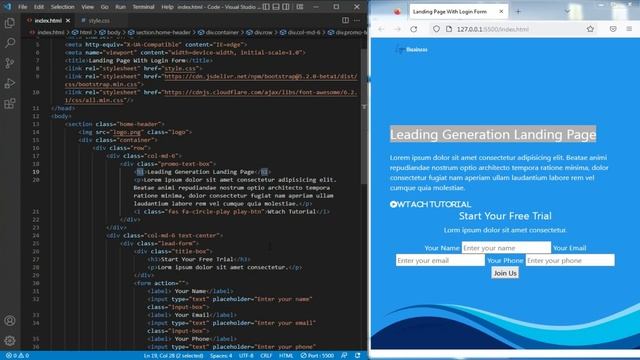This screenshot has height=360, width=640.
Task: Open Source Control view
Action: (x=10, y=63)
